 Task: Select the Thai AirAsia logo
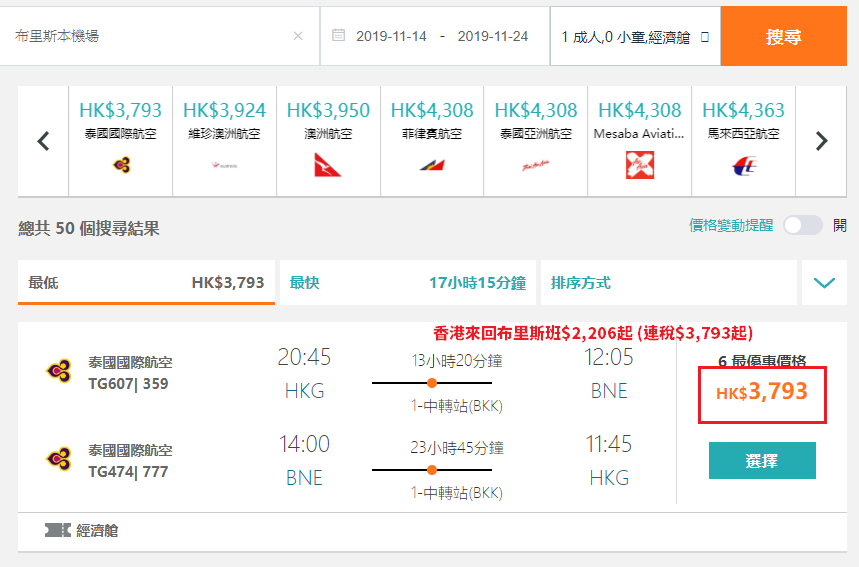[536, 165]
